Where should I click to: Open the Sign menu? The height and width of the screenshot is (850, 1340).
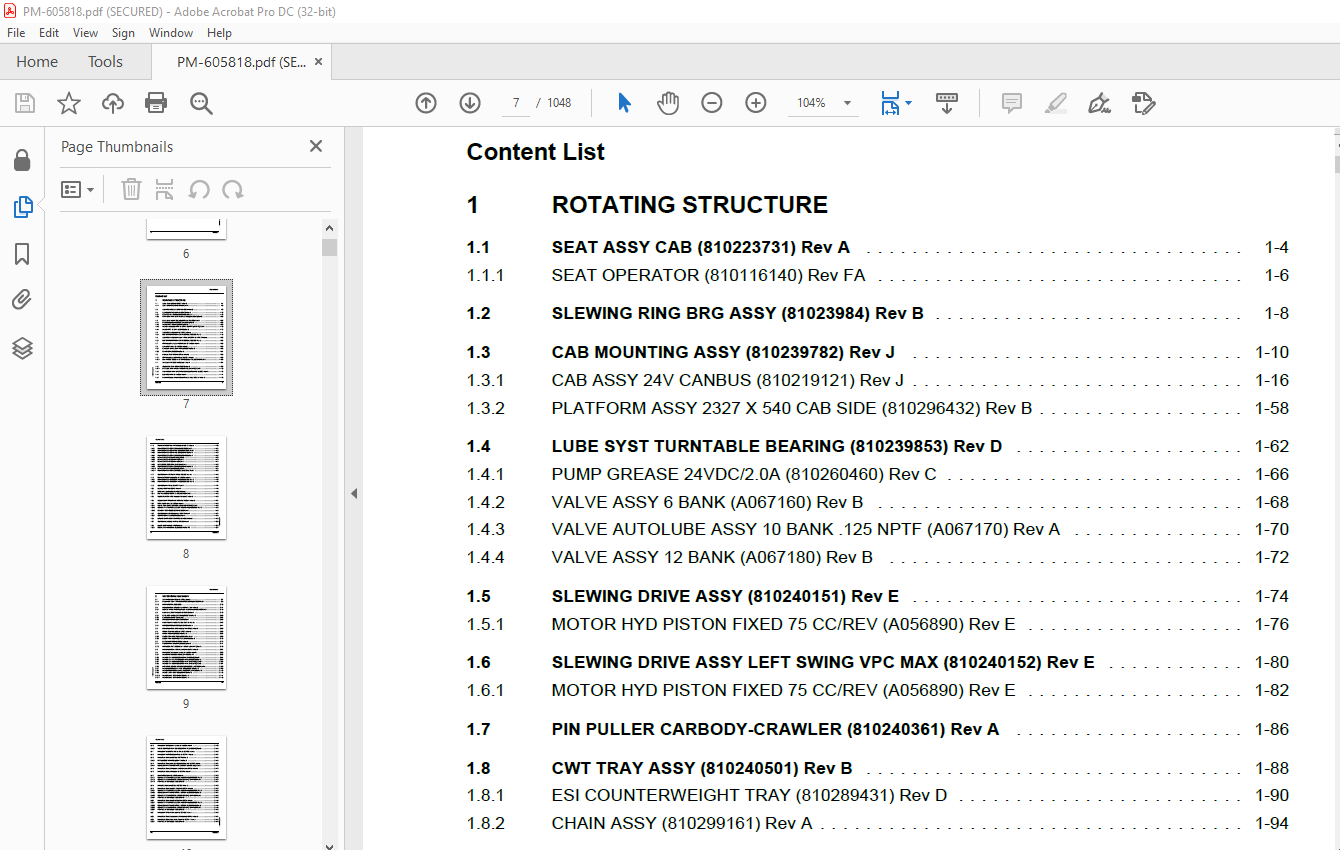click(123, 33)
